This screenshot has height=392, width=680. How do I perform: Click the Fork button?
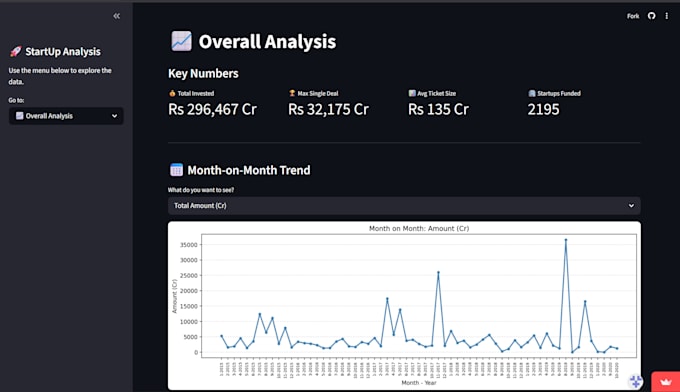633,16
